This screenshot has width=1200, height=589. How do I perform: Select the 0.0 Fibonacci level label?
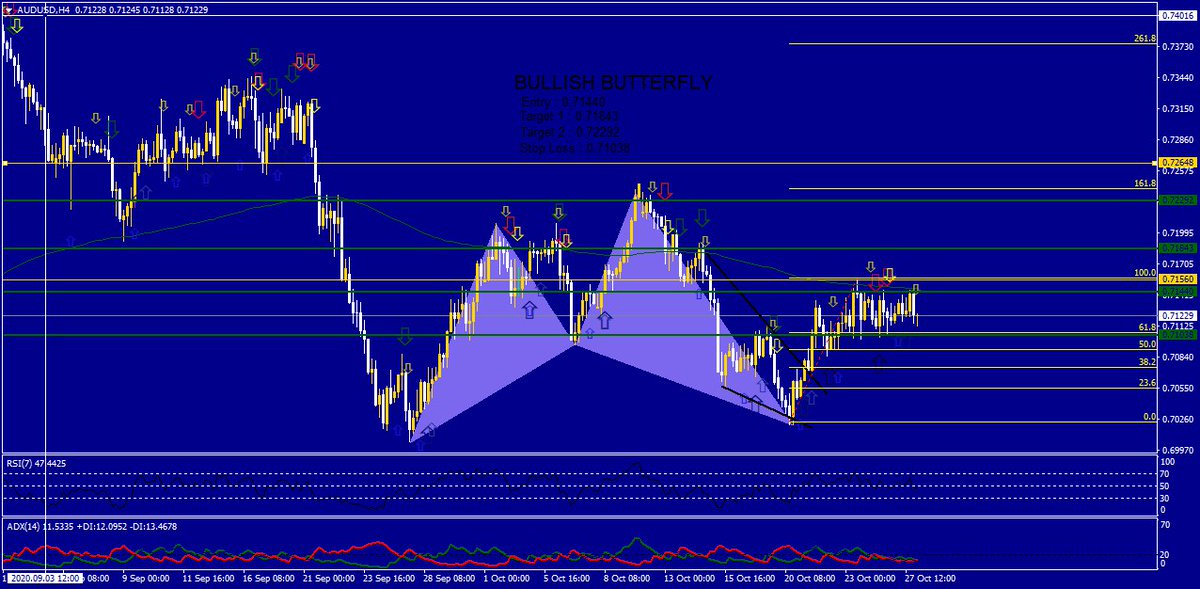point(1150,416)
